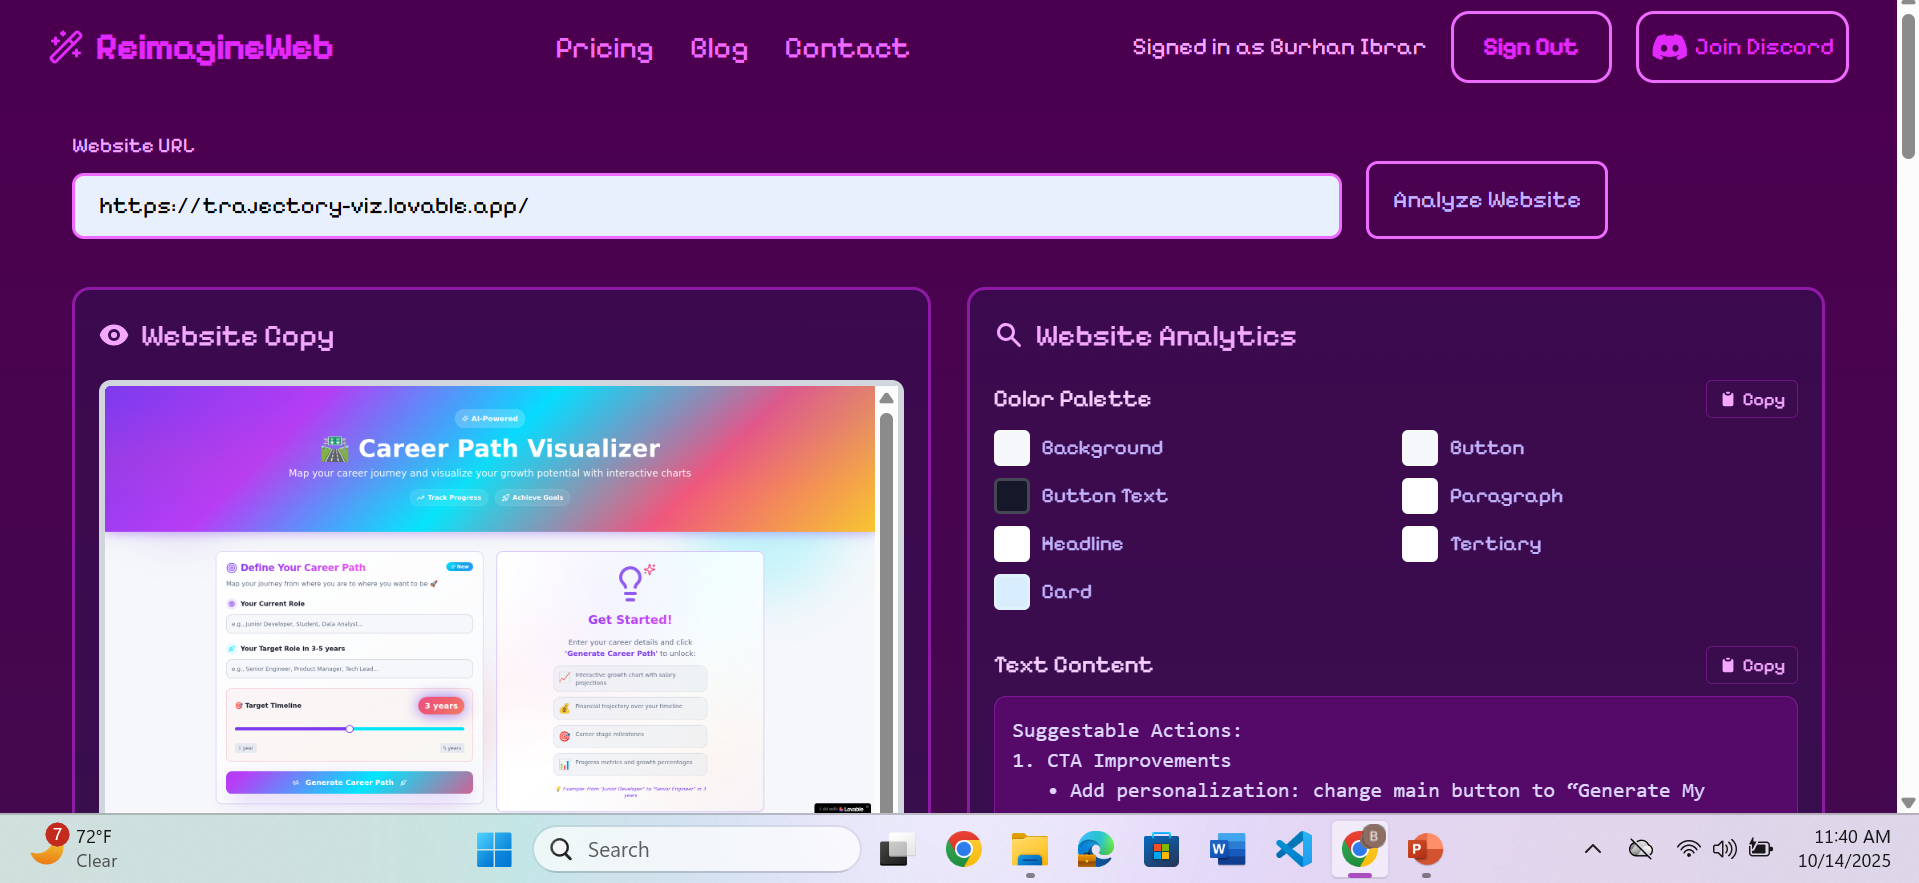
Task: Click the Your Target Role field in preview
Action: pos(349,669)
